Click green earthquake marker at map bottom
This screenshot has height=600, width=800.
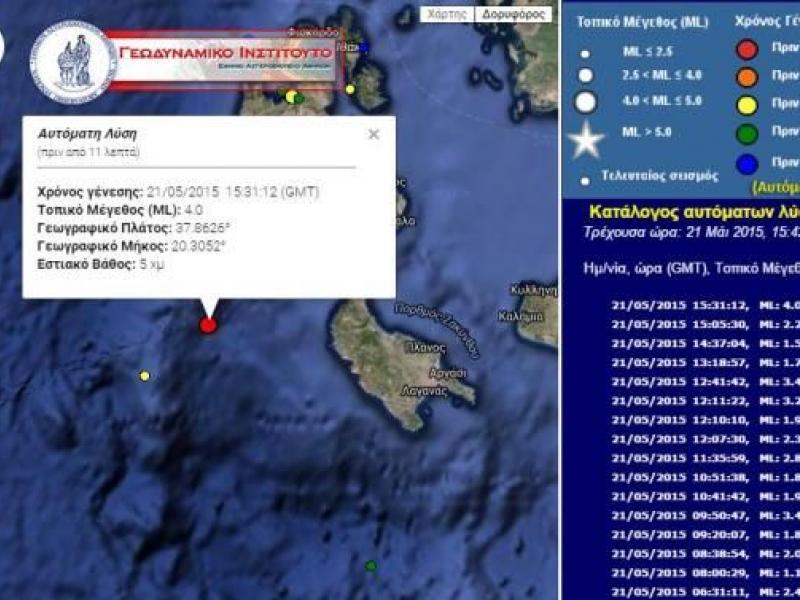pos(371,566)
